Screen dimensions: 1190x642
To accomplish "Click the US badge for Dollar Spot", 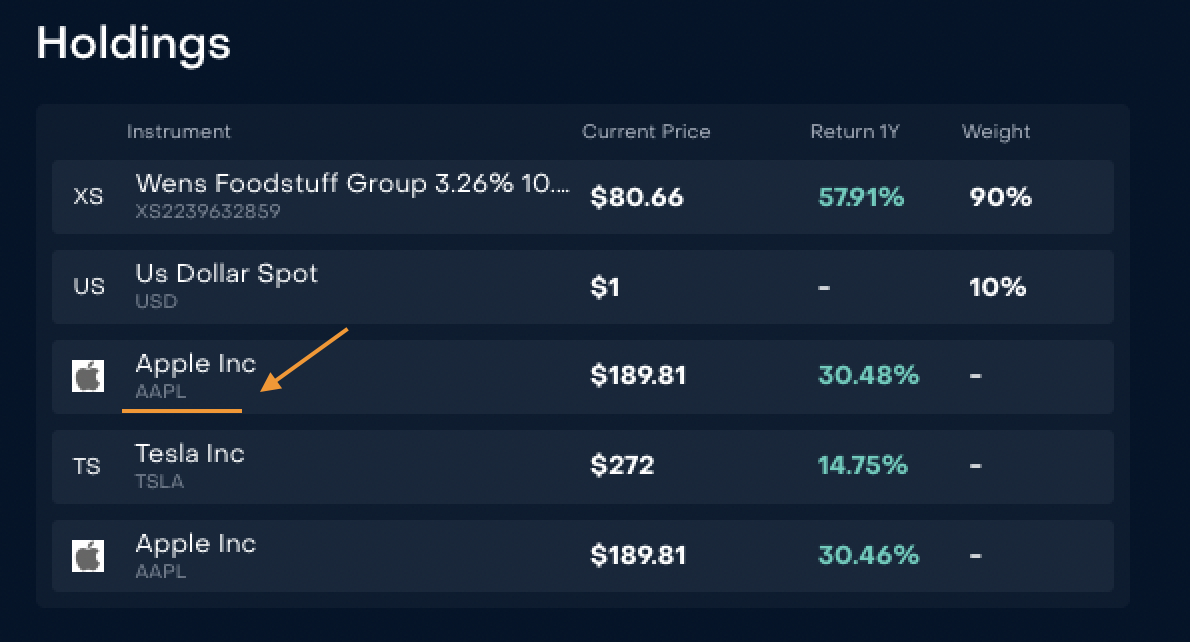I will tap(88, 287).
